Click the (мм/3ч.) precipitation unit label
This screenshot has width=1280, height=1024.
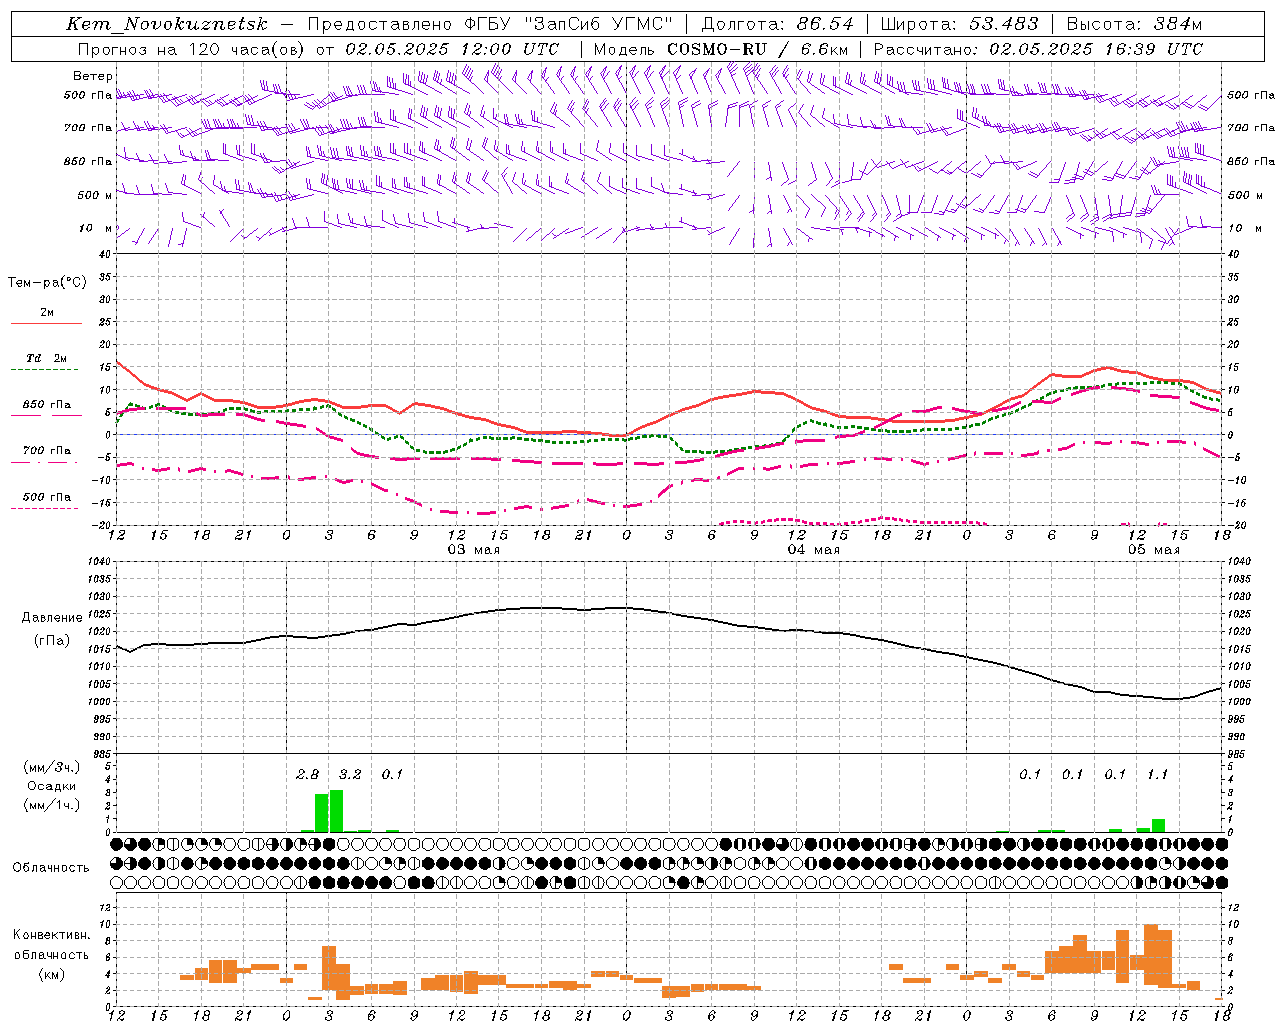tap(52, 768)
